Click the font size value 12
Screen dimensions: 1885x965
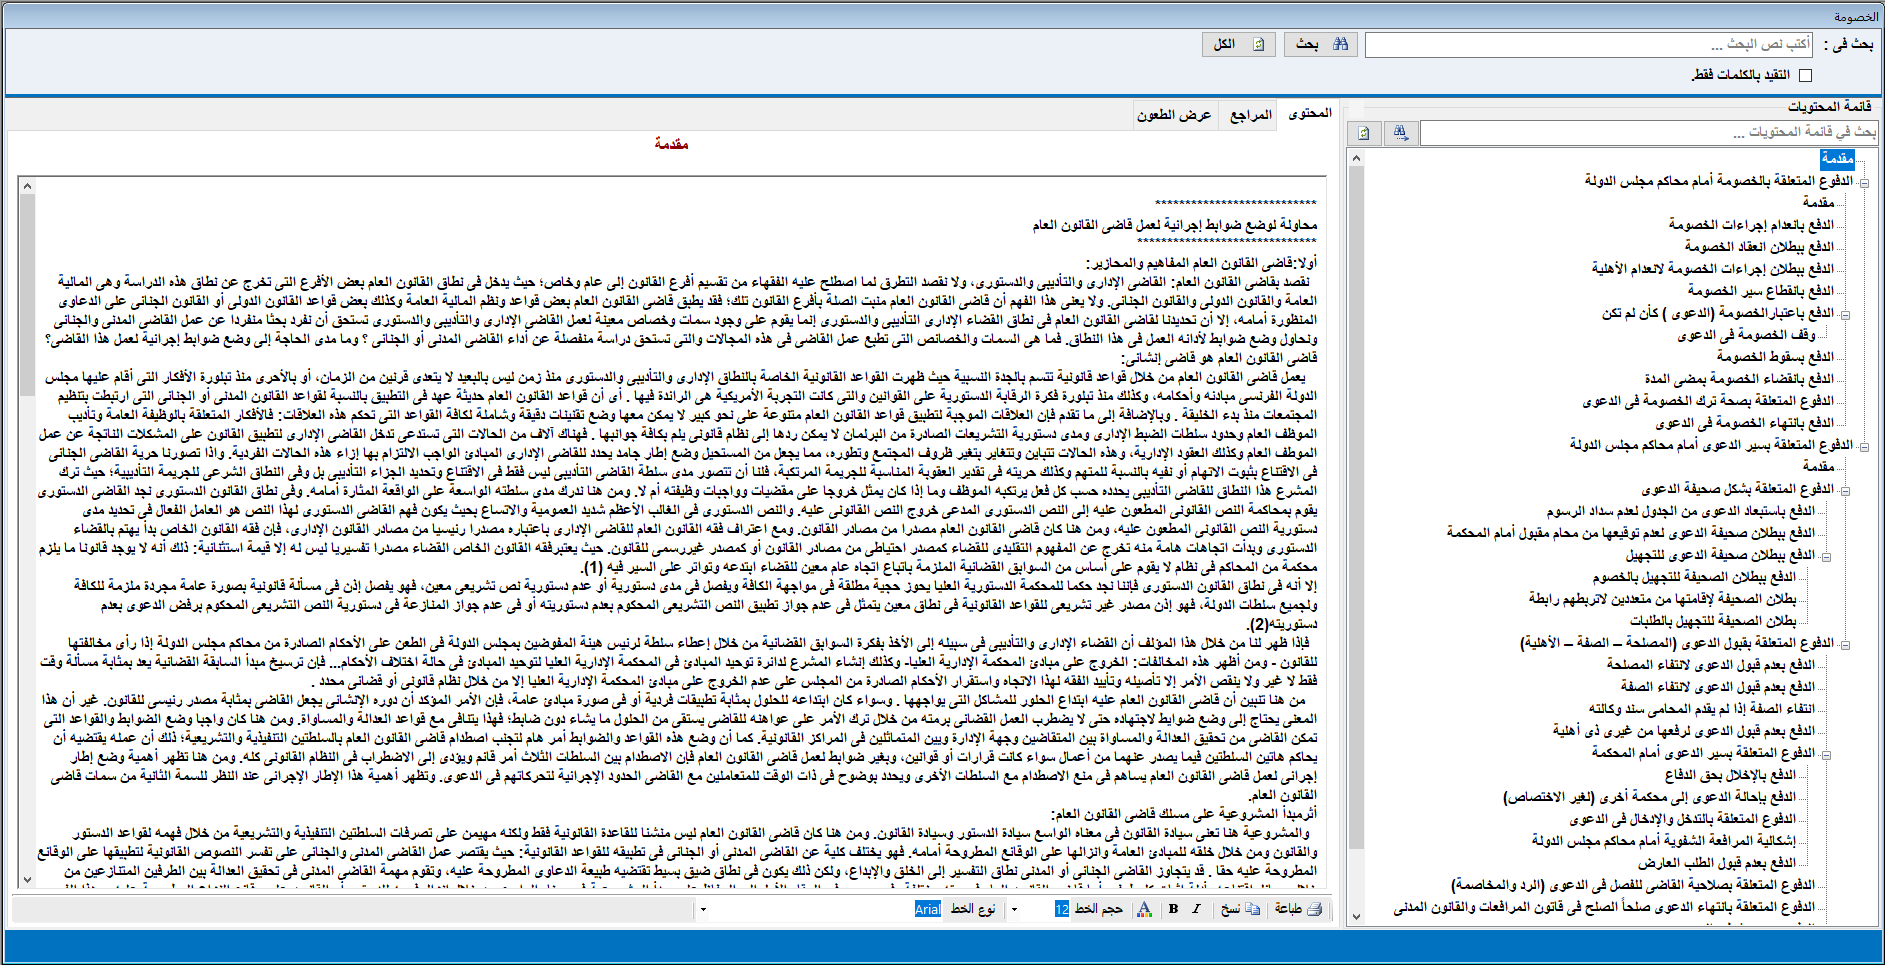(1061, 909)
